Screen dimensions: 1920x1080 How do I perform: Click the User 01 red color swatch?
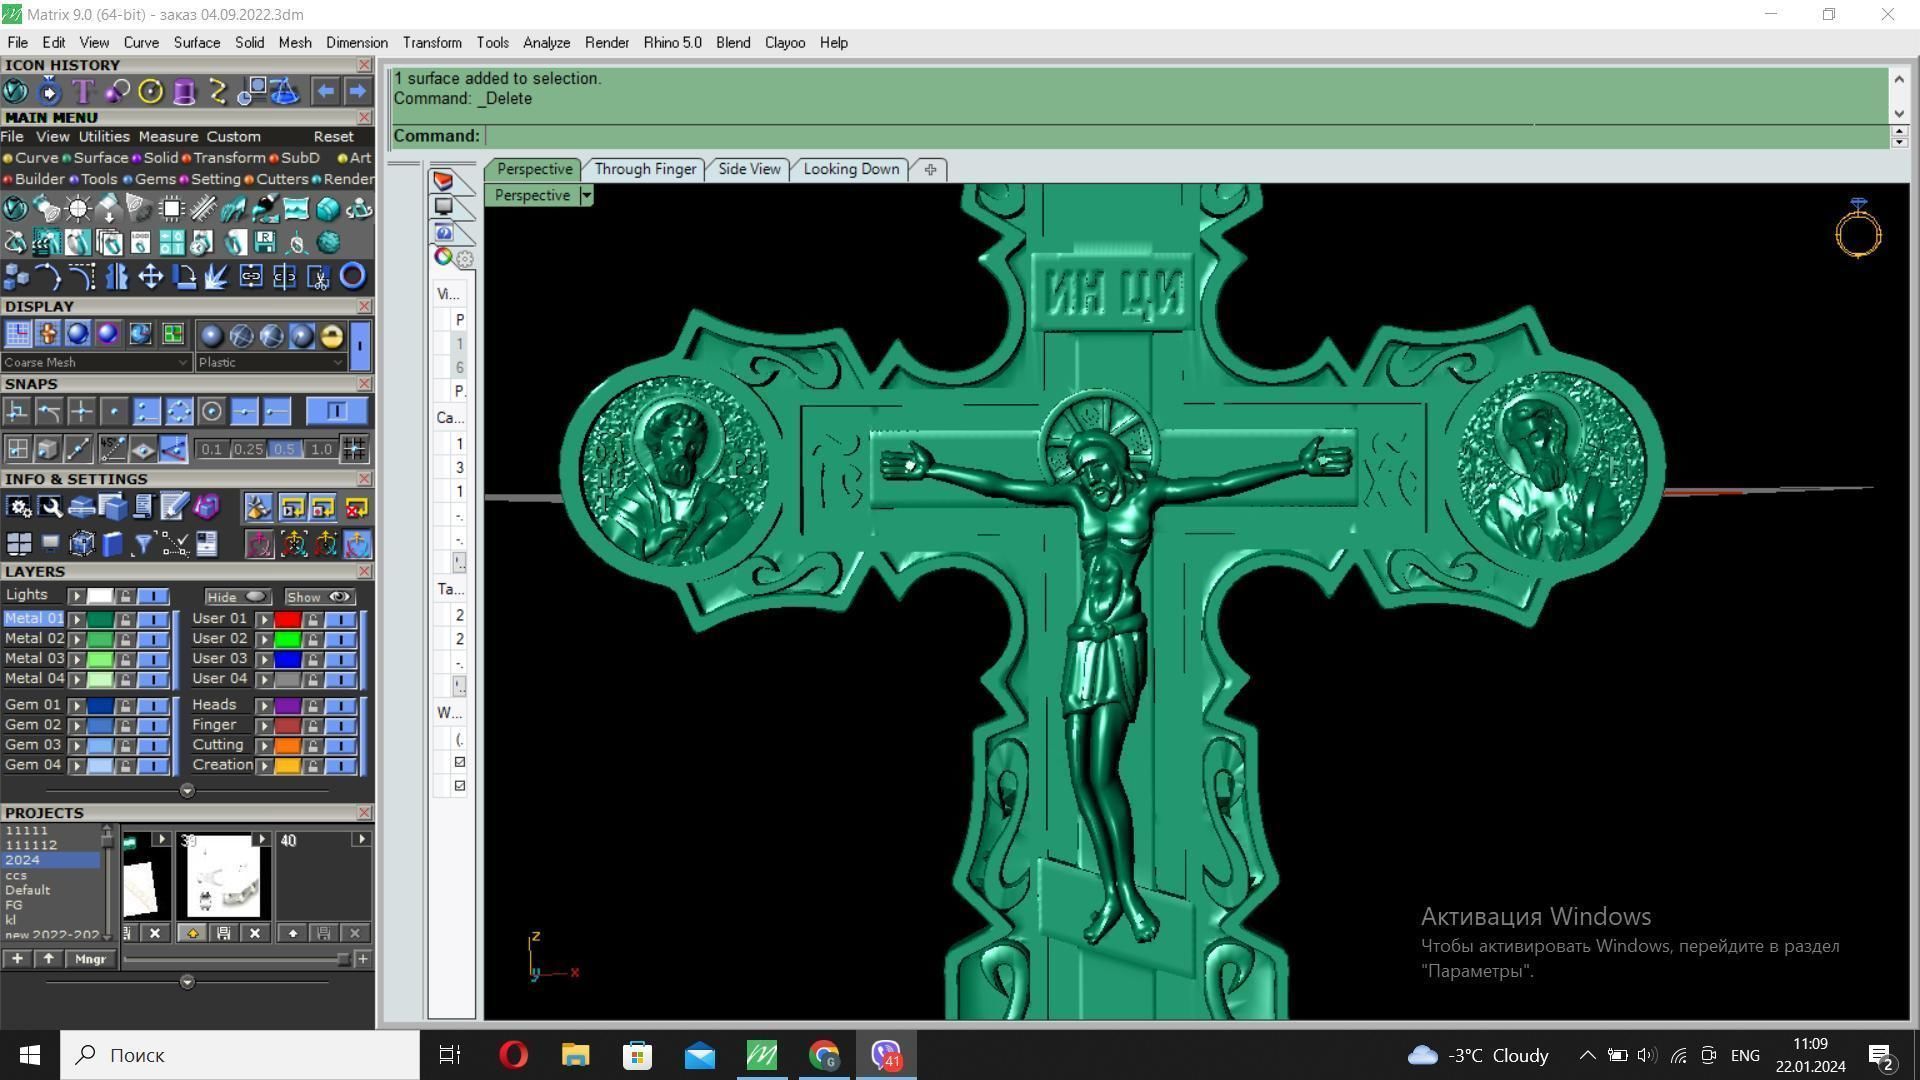(x=288, y=619)
